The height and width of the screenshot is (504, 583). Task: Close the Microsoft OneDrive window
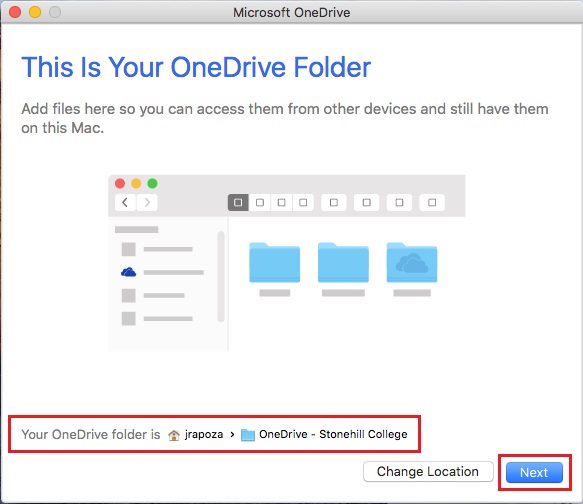15,12
